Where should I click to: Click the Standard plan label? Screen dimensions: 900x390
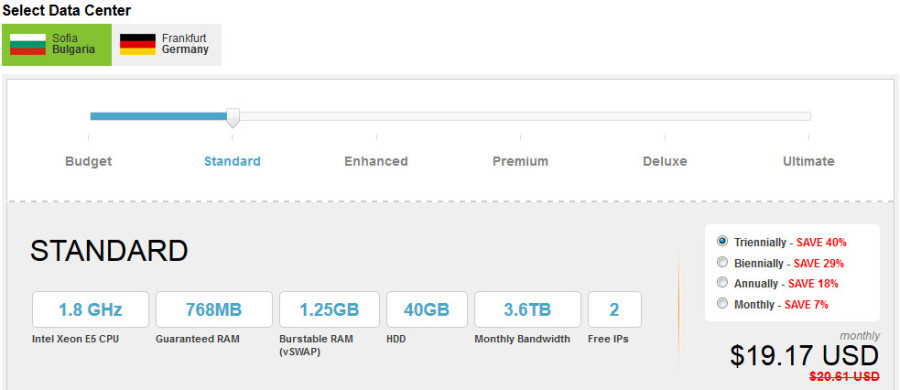(232, 161)
